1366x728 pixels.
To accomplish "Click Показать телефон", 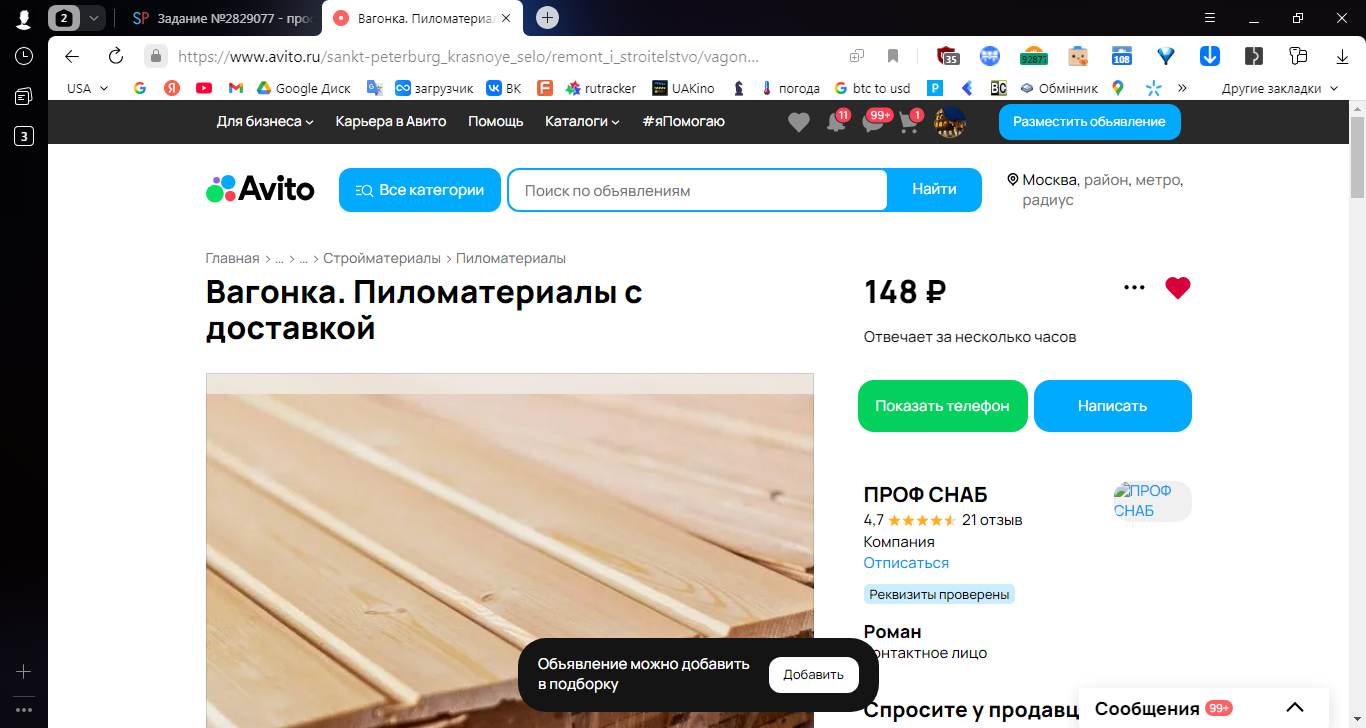I will (942, 406).
